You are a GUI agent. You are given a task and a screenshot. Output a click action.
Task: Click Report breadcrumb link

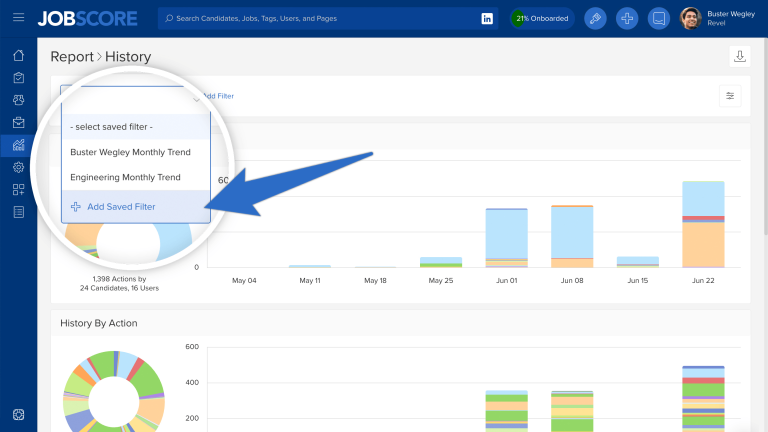72,57
